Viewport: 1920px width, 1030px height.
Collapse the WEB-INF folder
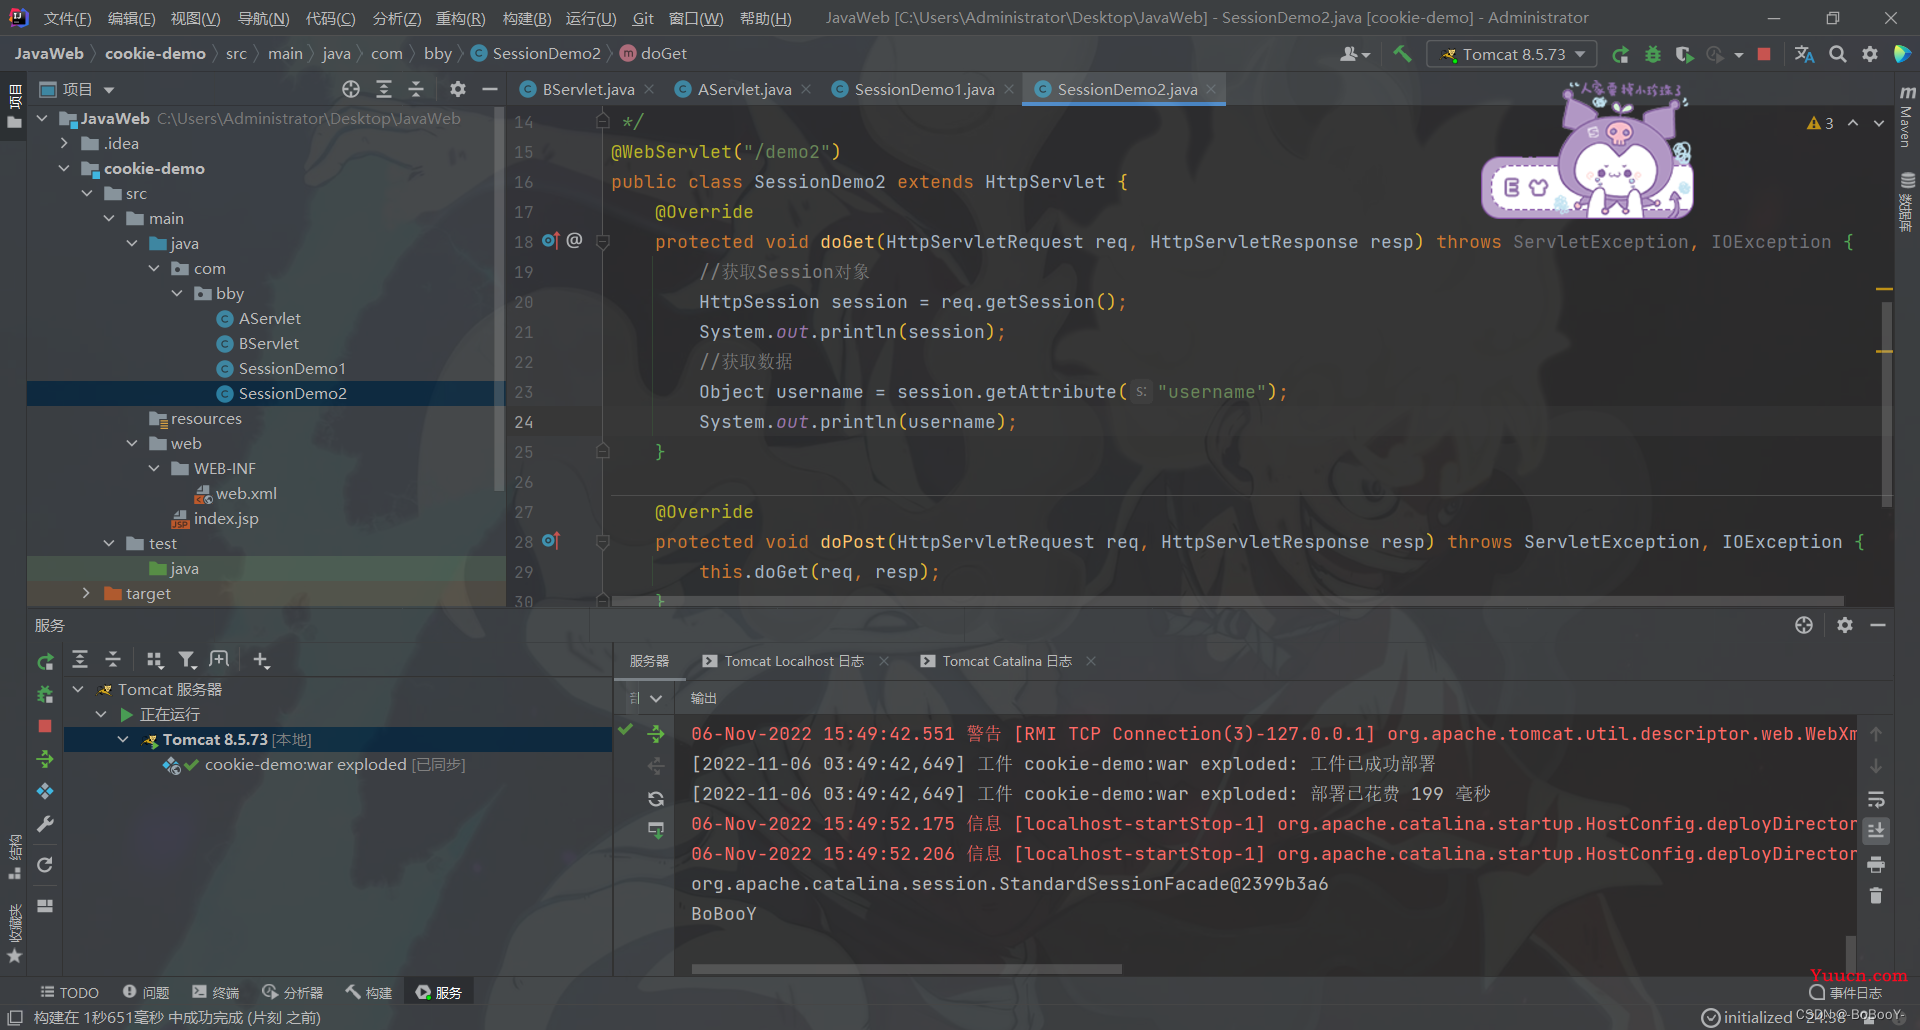[x=154, y=468]
